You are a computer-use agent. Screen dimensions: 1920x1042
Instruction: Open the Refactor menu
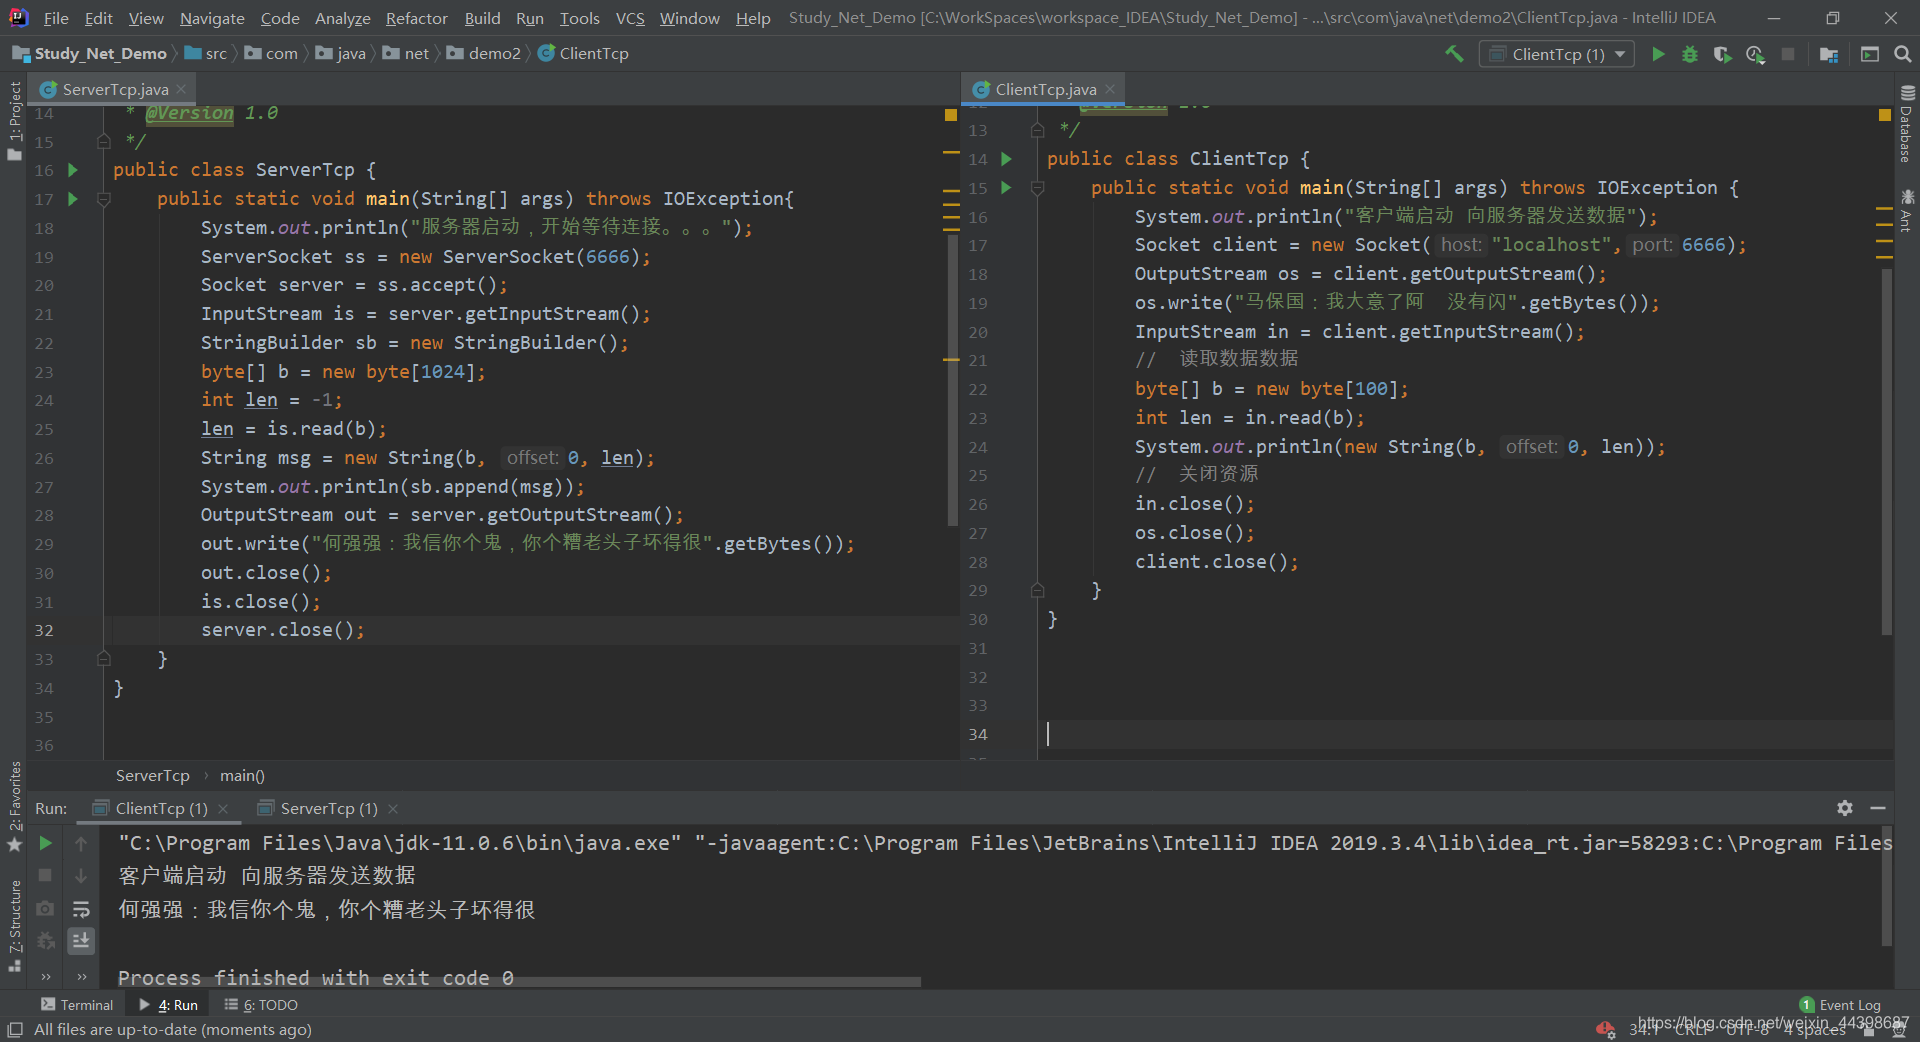416,18
